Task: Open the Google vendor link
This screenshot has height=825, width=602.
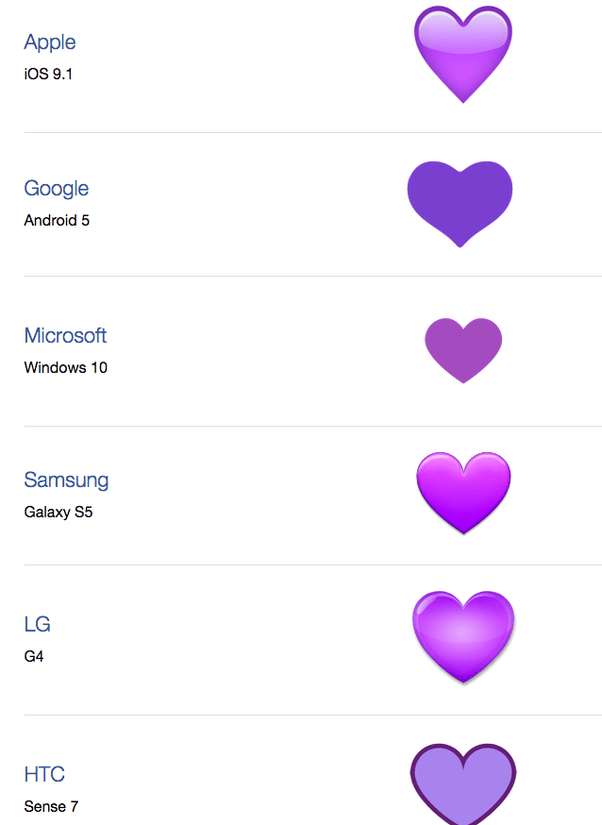Action: (x=56, y=189)
